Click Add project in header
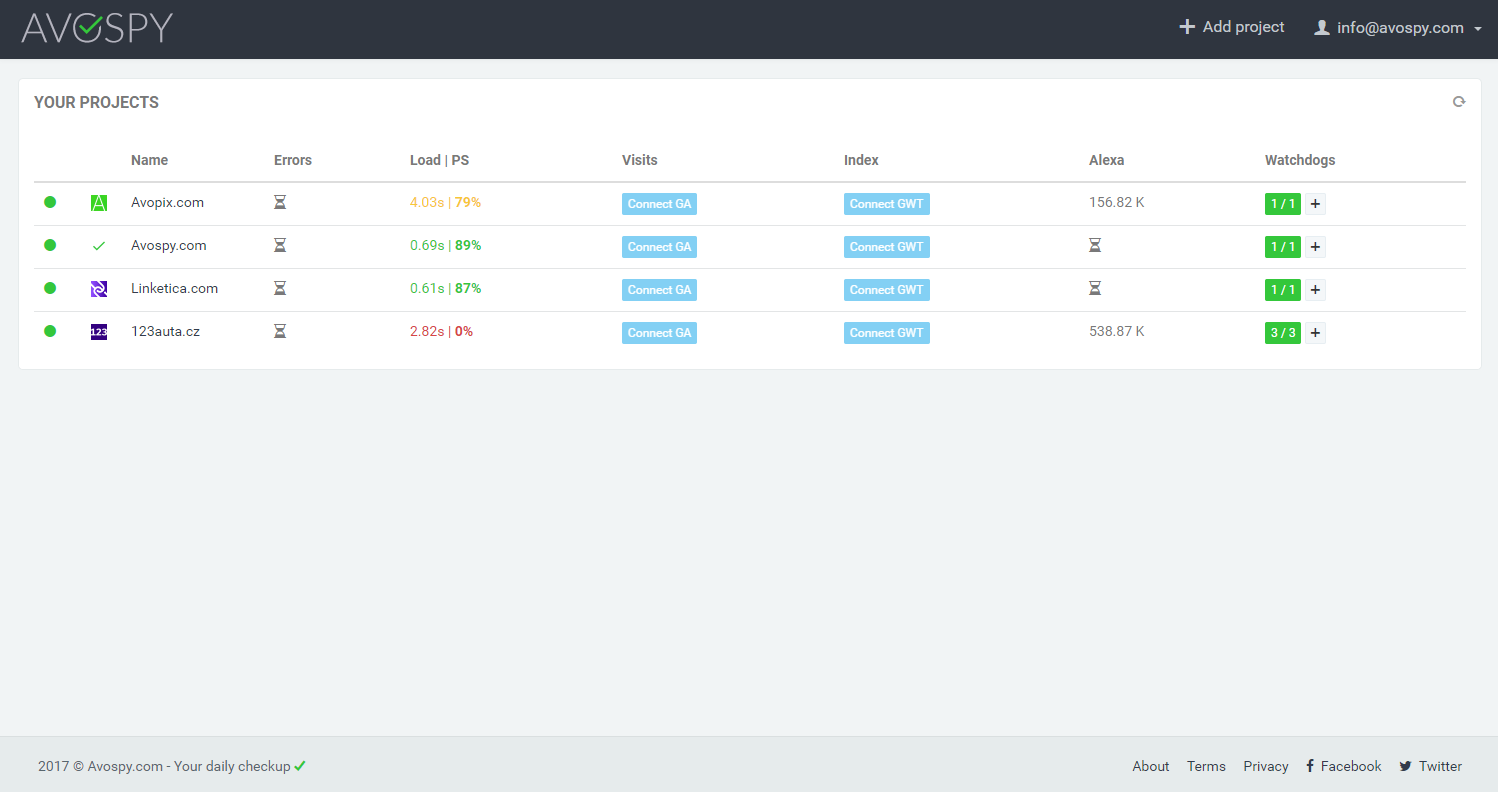Viewport: 1498px width, 792px height. (x=1232, y=27)
